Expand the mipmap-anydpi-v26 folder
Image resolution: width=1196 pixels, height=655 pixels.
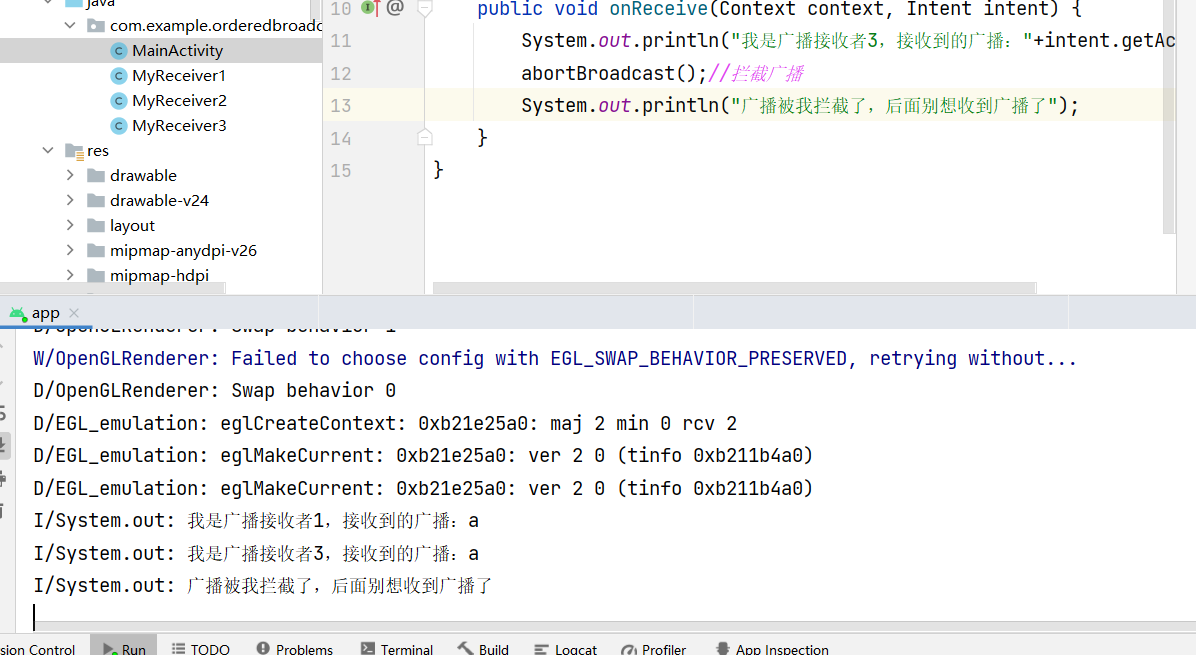[70, 251]
